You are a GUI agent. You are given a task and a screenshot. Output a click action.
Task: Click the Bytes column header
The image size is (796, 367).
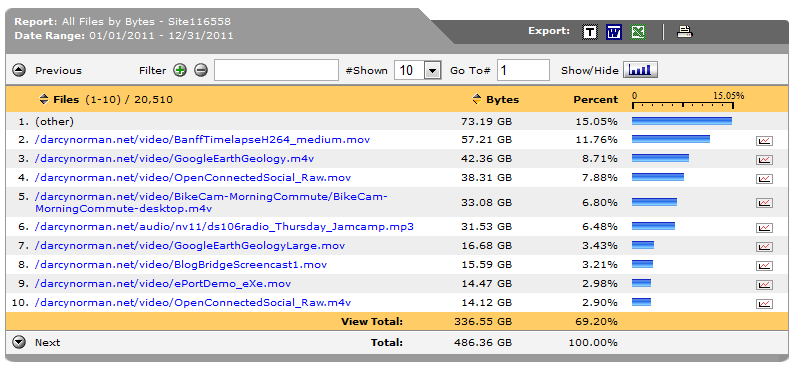[x=503, y=99]
